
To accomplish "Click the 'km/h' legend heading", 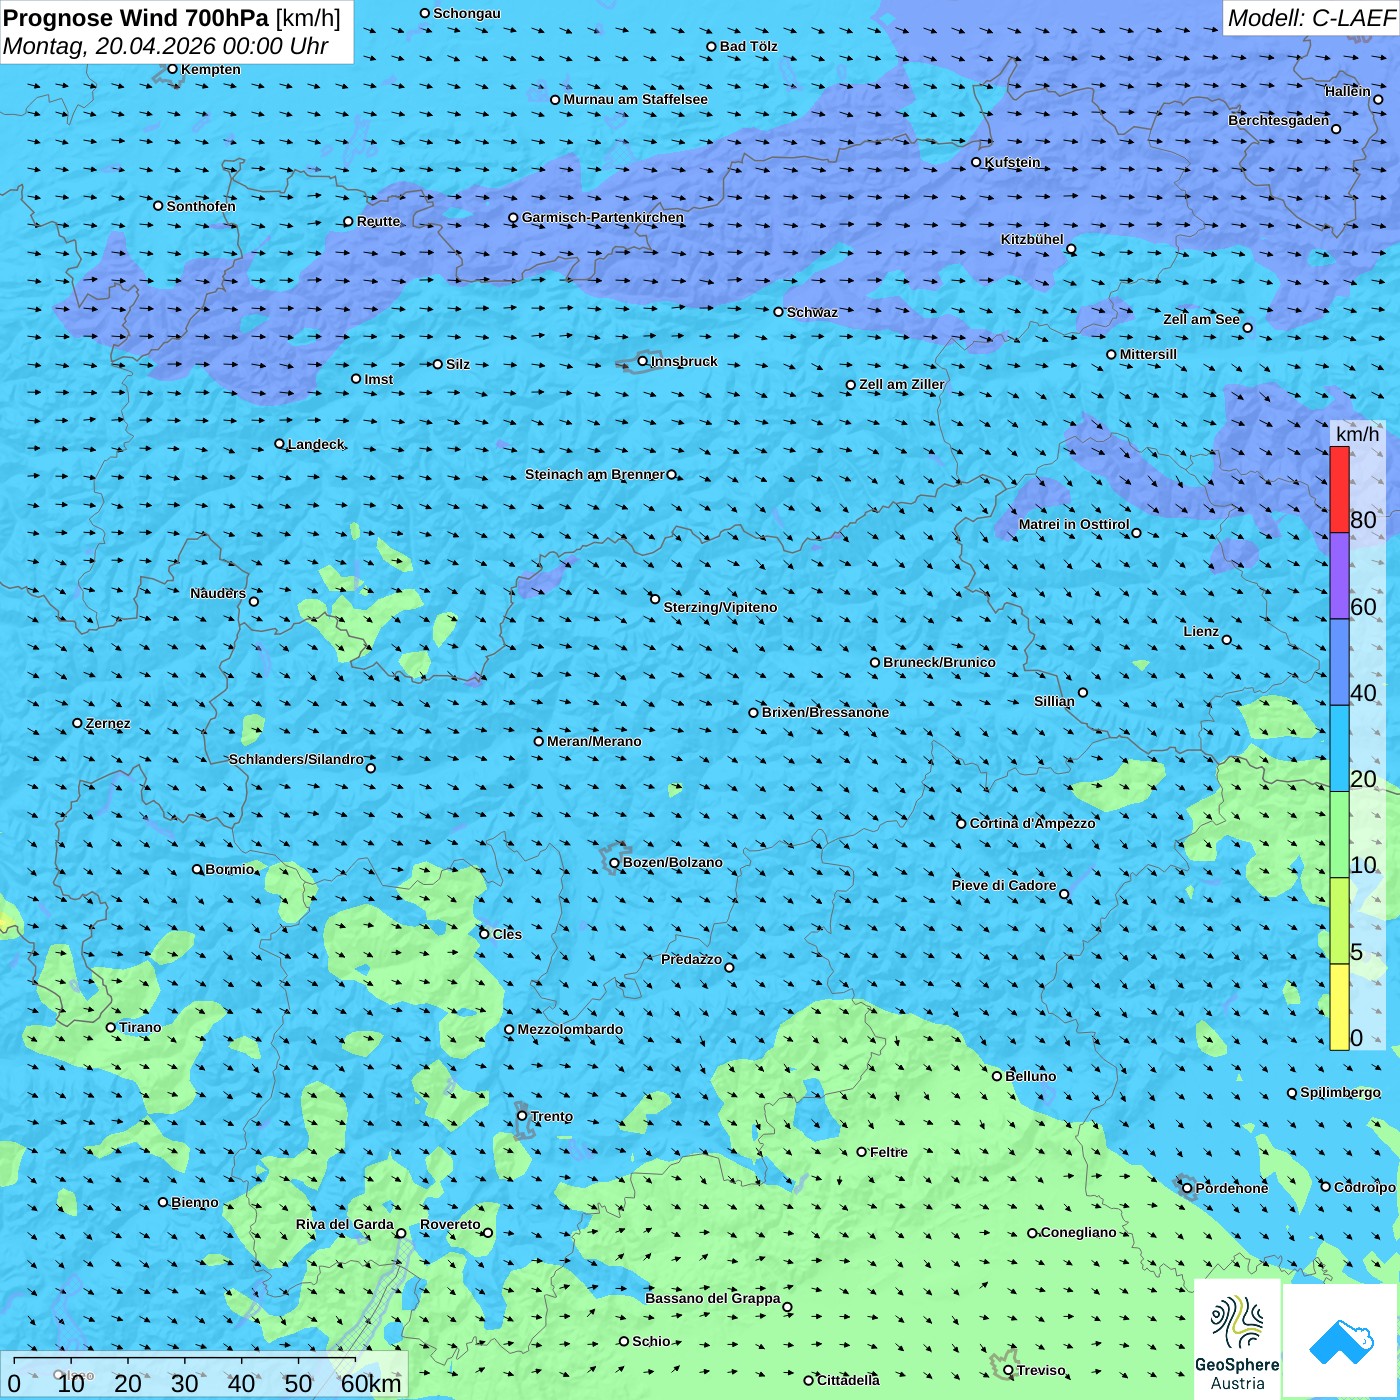I will [1357, 434].
